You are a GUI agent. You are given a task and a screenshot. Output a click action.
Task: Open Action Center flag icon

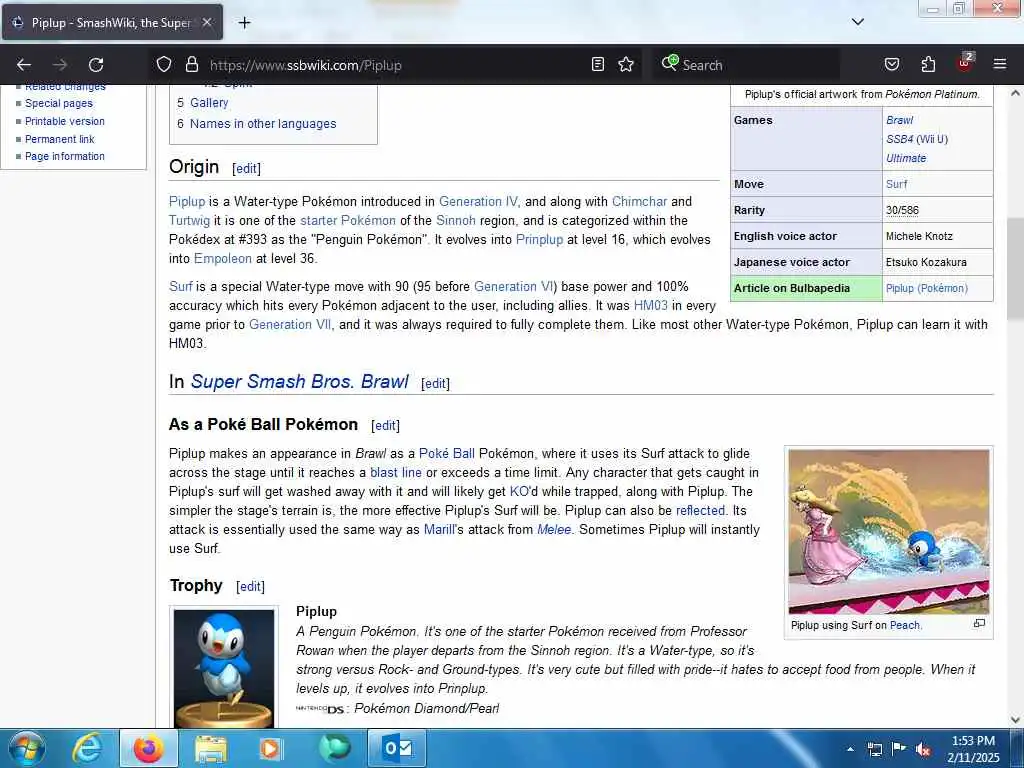(x=899, y=749)
